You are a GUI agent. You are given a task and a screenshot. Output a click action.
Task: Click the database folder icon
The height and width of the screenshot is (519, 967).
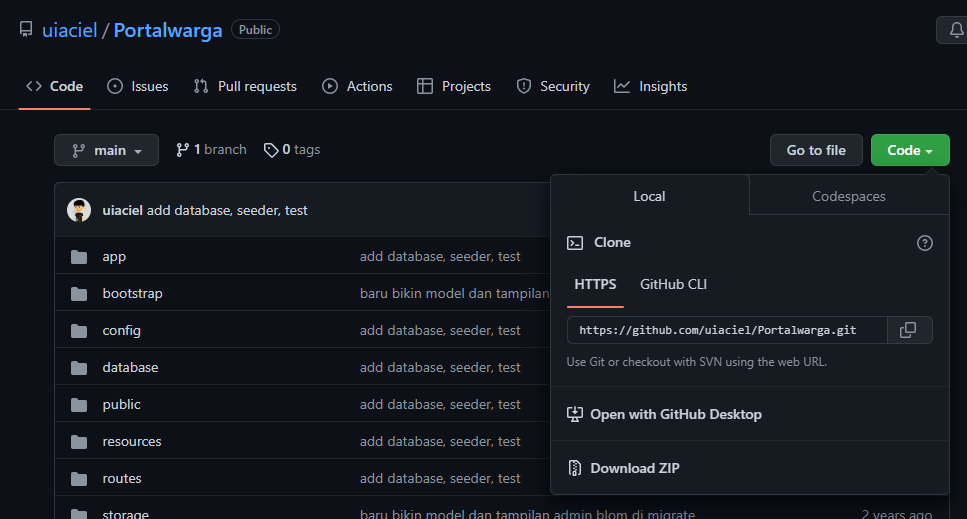[79, 367]
